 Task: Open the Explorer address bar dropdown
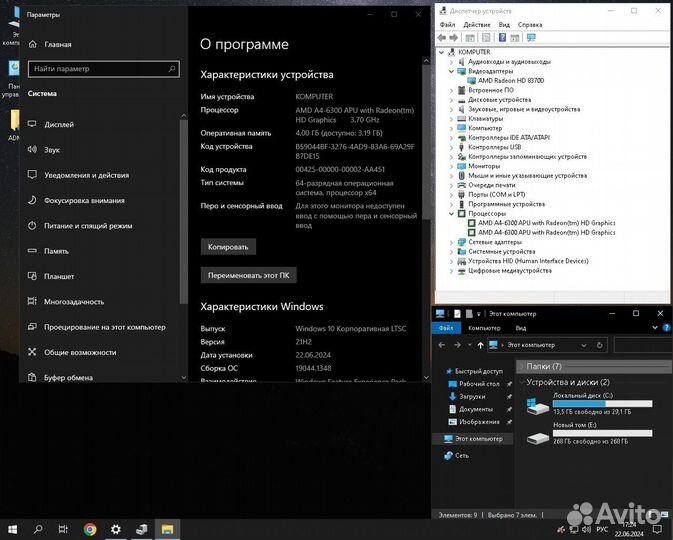584,345
